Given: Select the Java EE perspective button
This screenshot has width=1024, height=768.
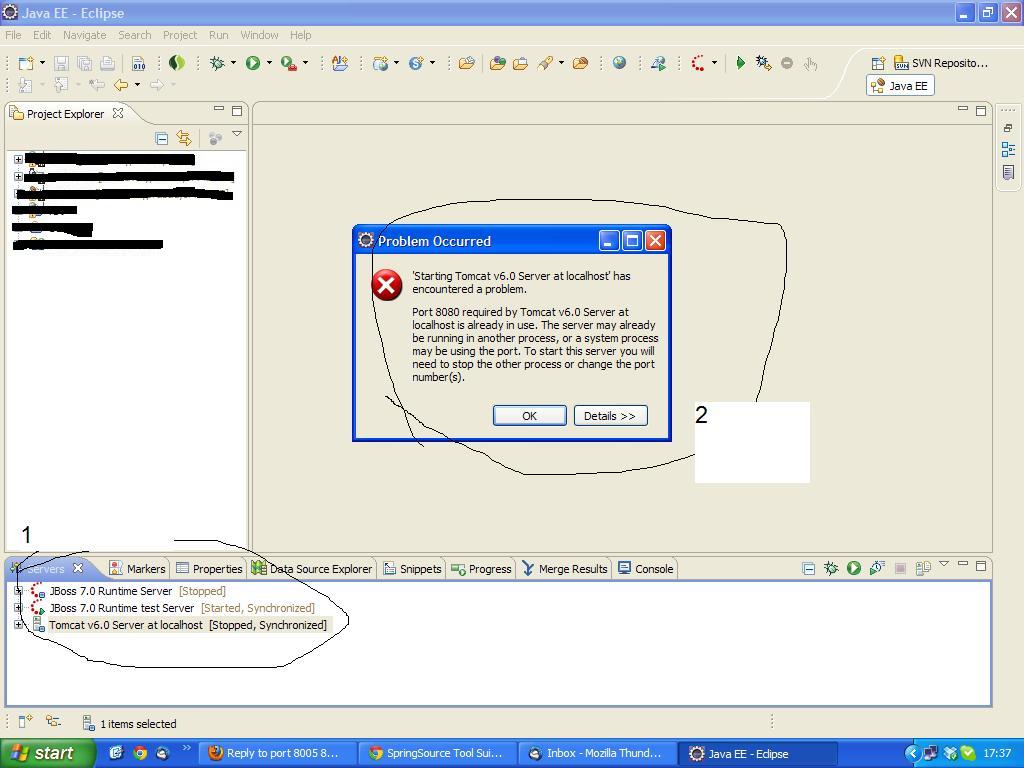Looking at the screenshot, I should click(900, 86).
